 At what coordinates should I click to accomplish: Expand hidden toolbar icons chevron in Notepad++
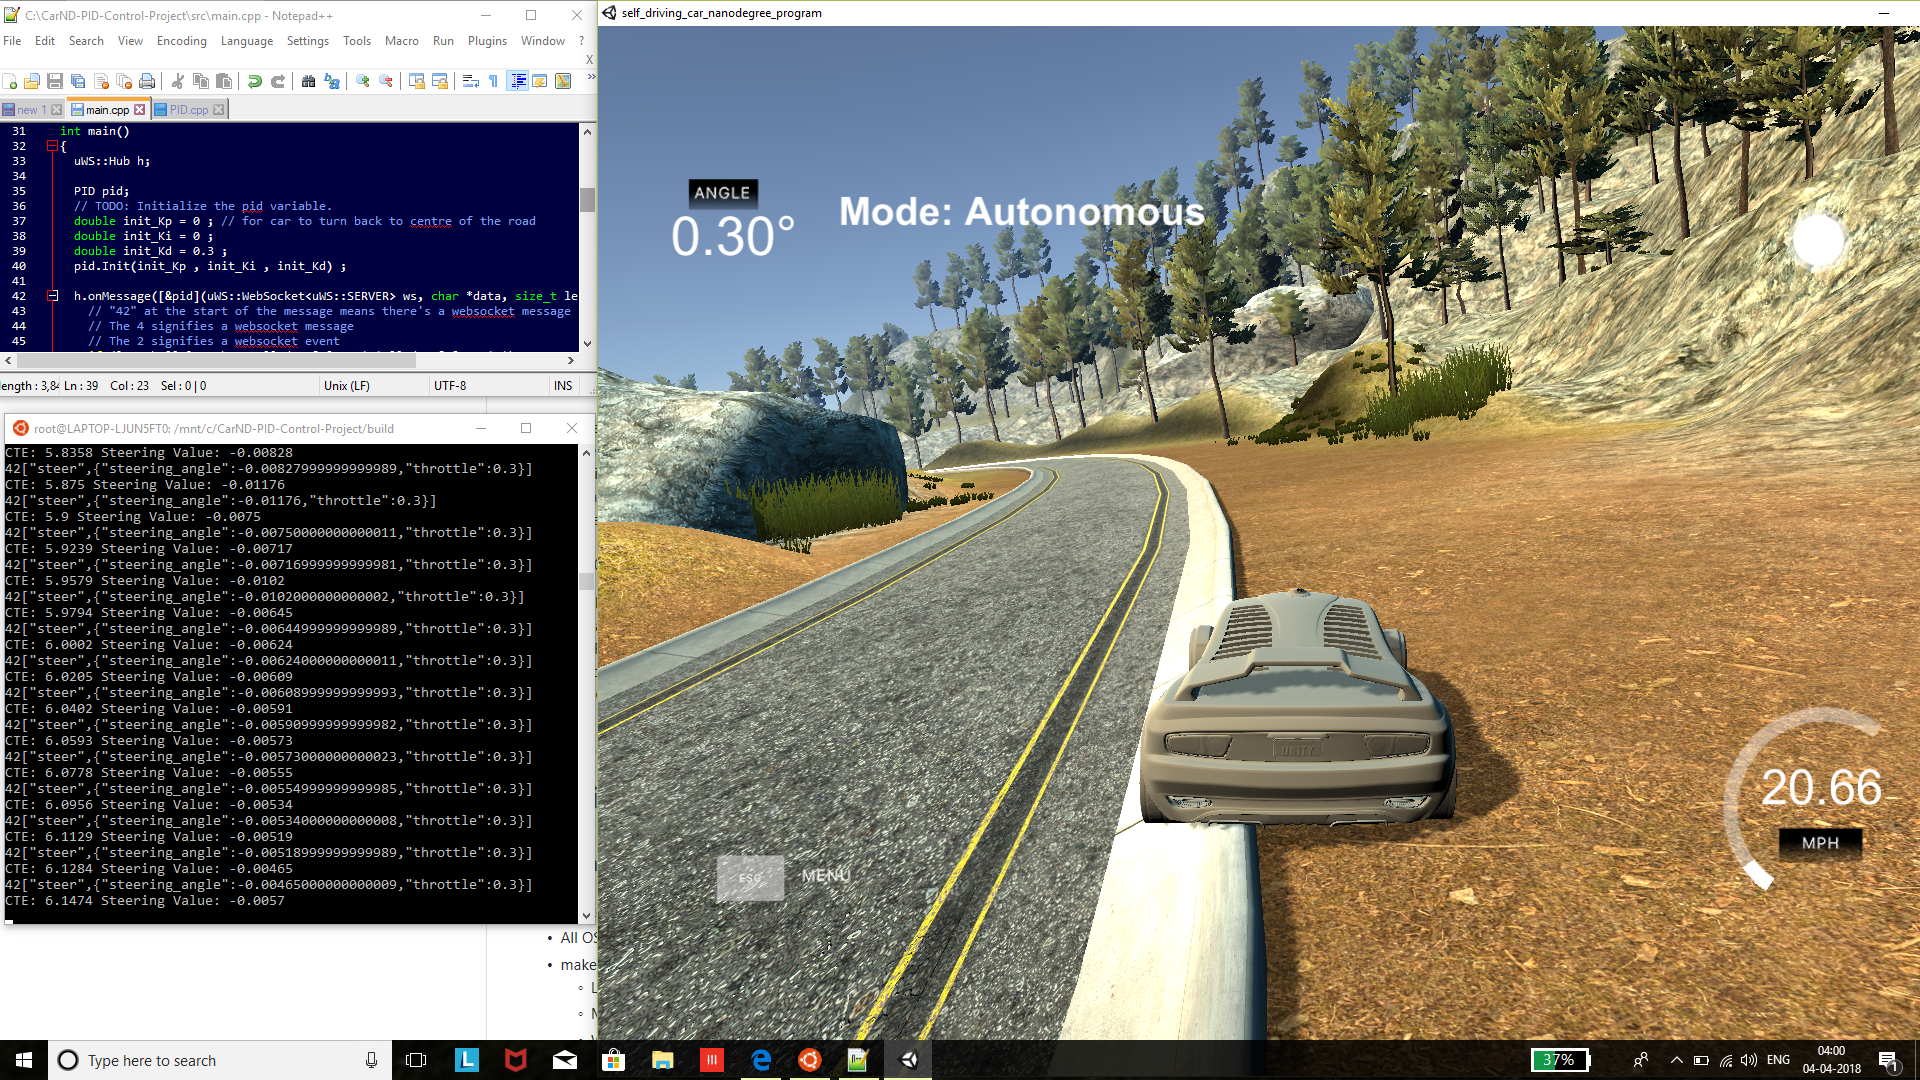590,77
